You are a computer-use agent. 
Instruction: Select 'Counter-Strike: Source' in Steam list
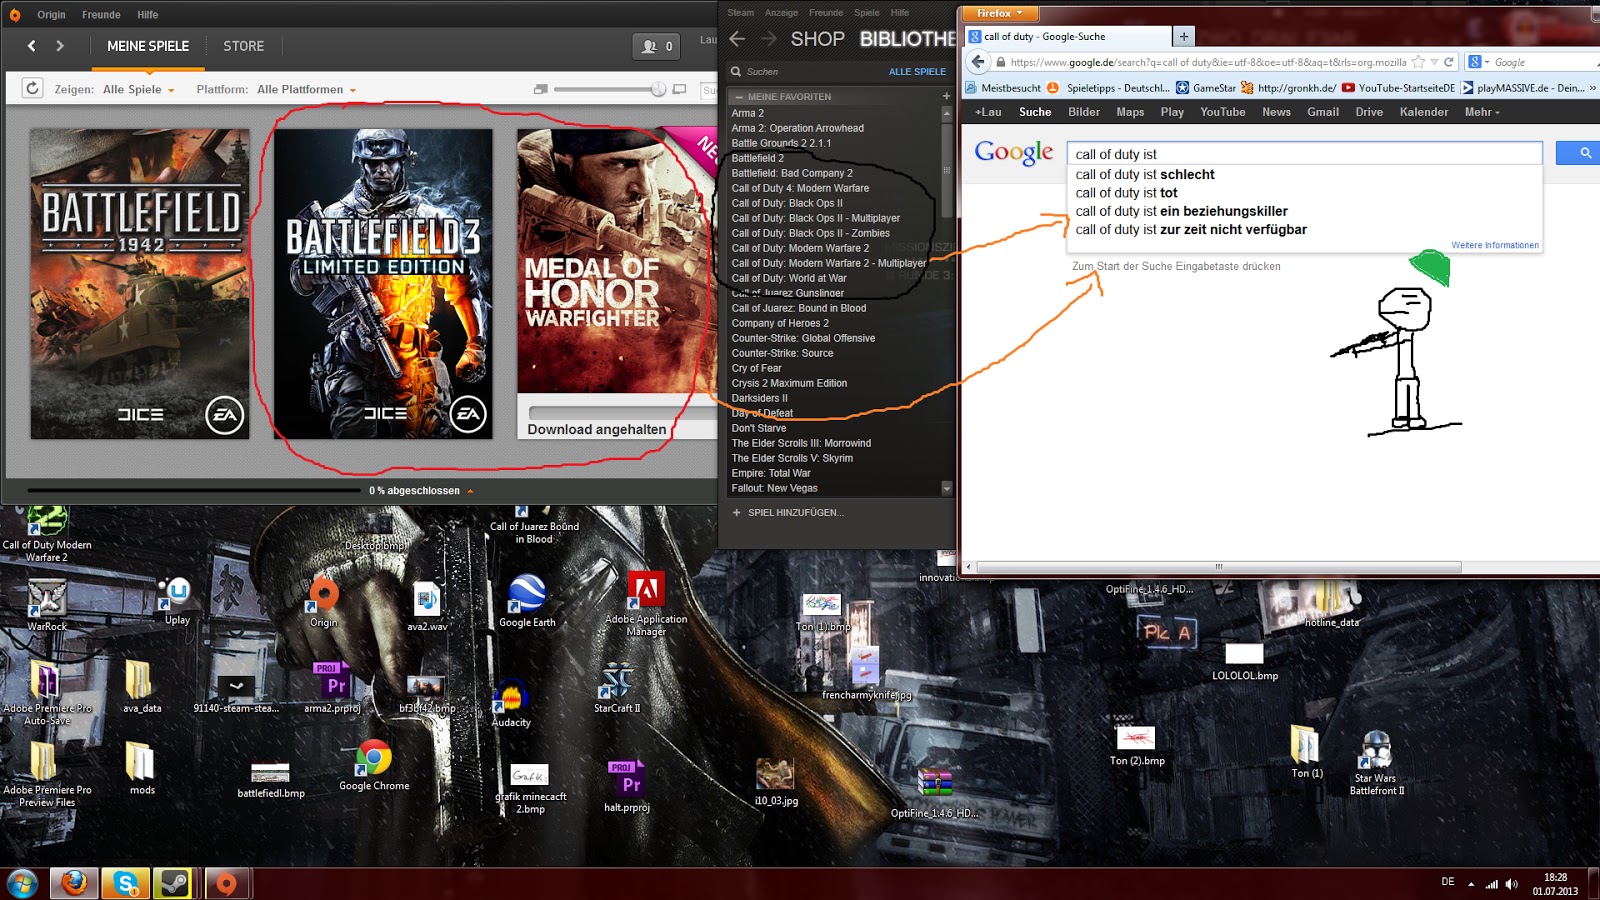point(782,353)
